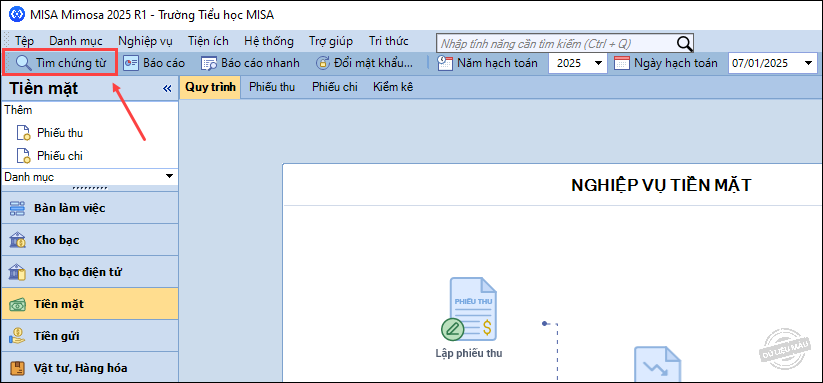Viewport: 823px width, 383px height.
Task: Click the NGHIỆP VỤ TIỀN MẶT heading
Action: (x=661, y=185)
